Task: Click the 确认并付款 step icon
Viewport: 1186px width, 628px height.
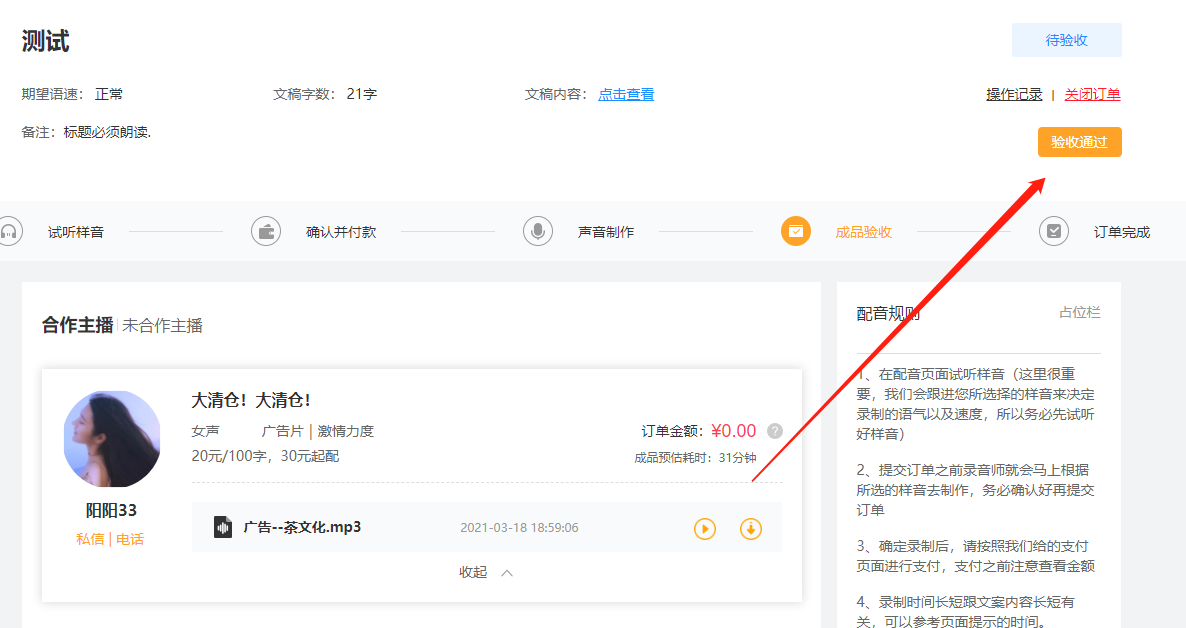Action: click(x=265, y=230)
